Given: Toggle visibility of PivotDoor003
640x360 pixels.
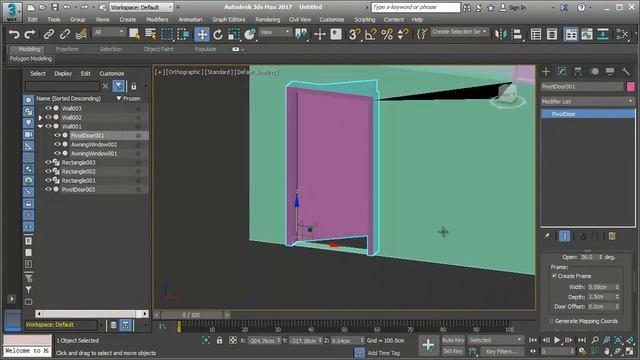Looking at the screenshot, I should (48, 189).
